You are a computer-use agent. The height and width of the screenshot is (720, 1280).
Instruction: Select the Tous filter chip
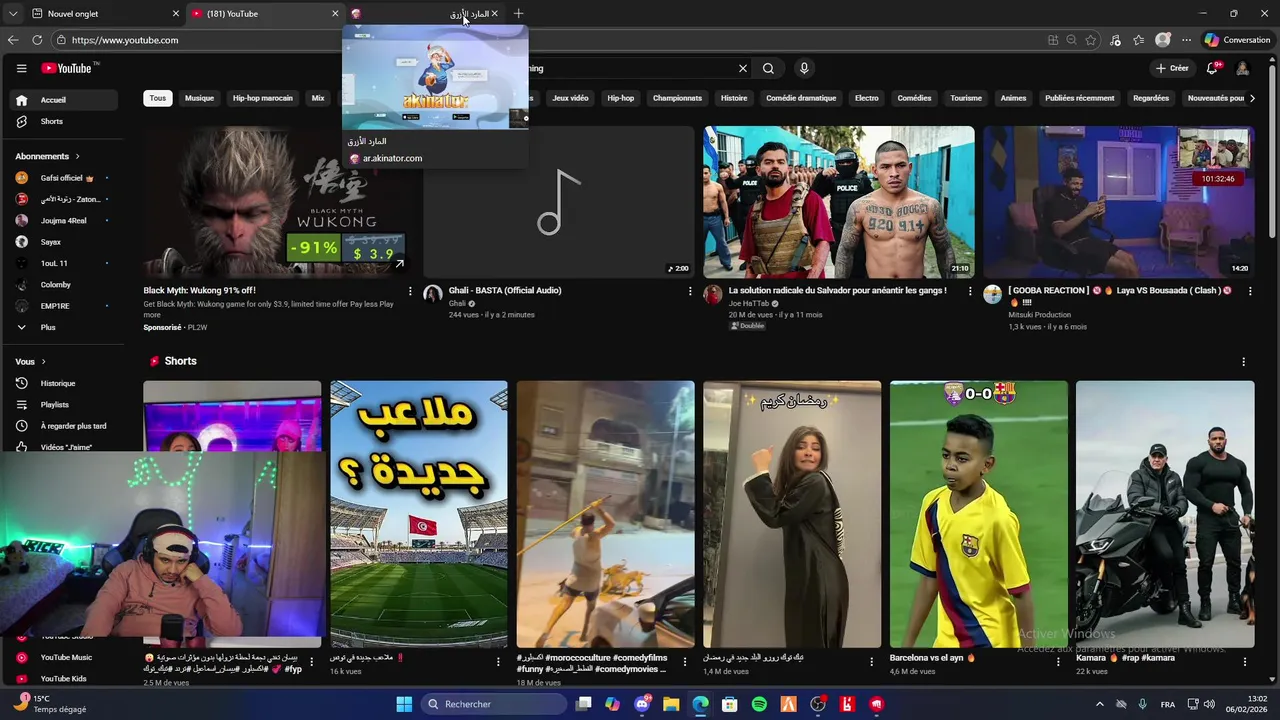158,98
